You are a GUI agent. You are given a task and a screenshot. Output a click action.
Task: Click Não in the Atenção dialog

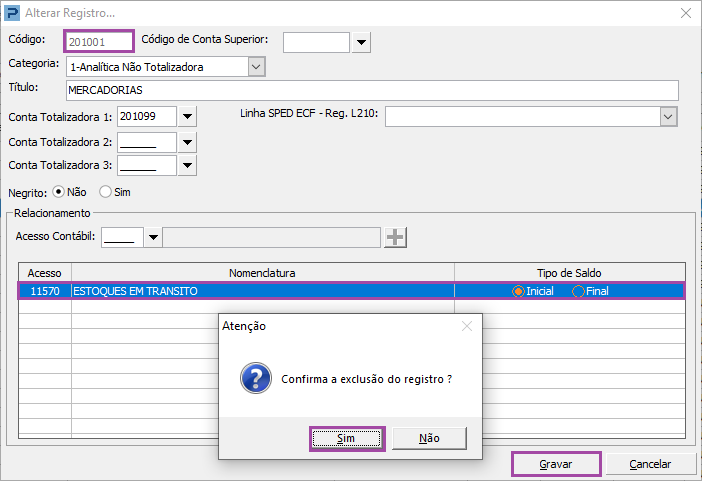coord(429,438)
